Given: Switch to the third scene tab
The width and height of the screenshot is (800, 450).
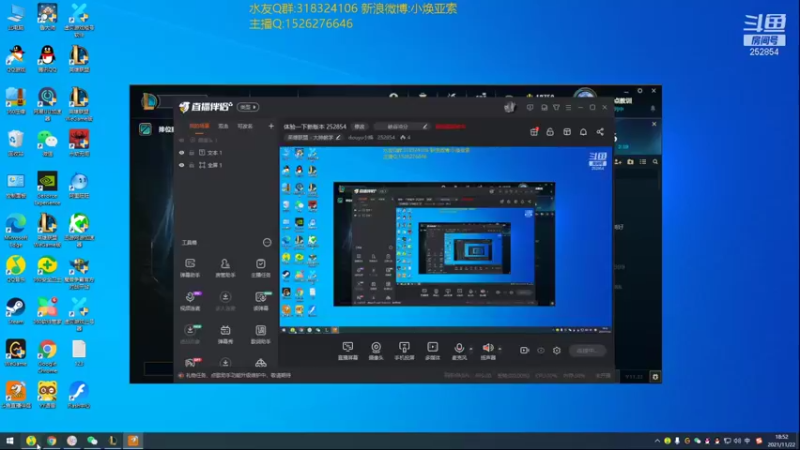Looking at the screenshot, I should 245,126.
